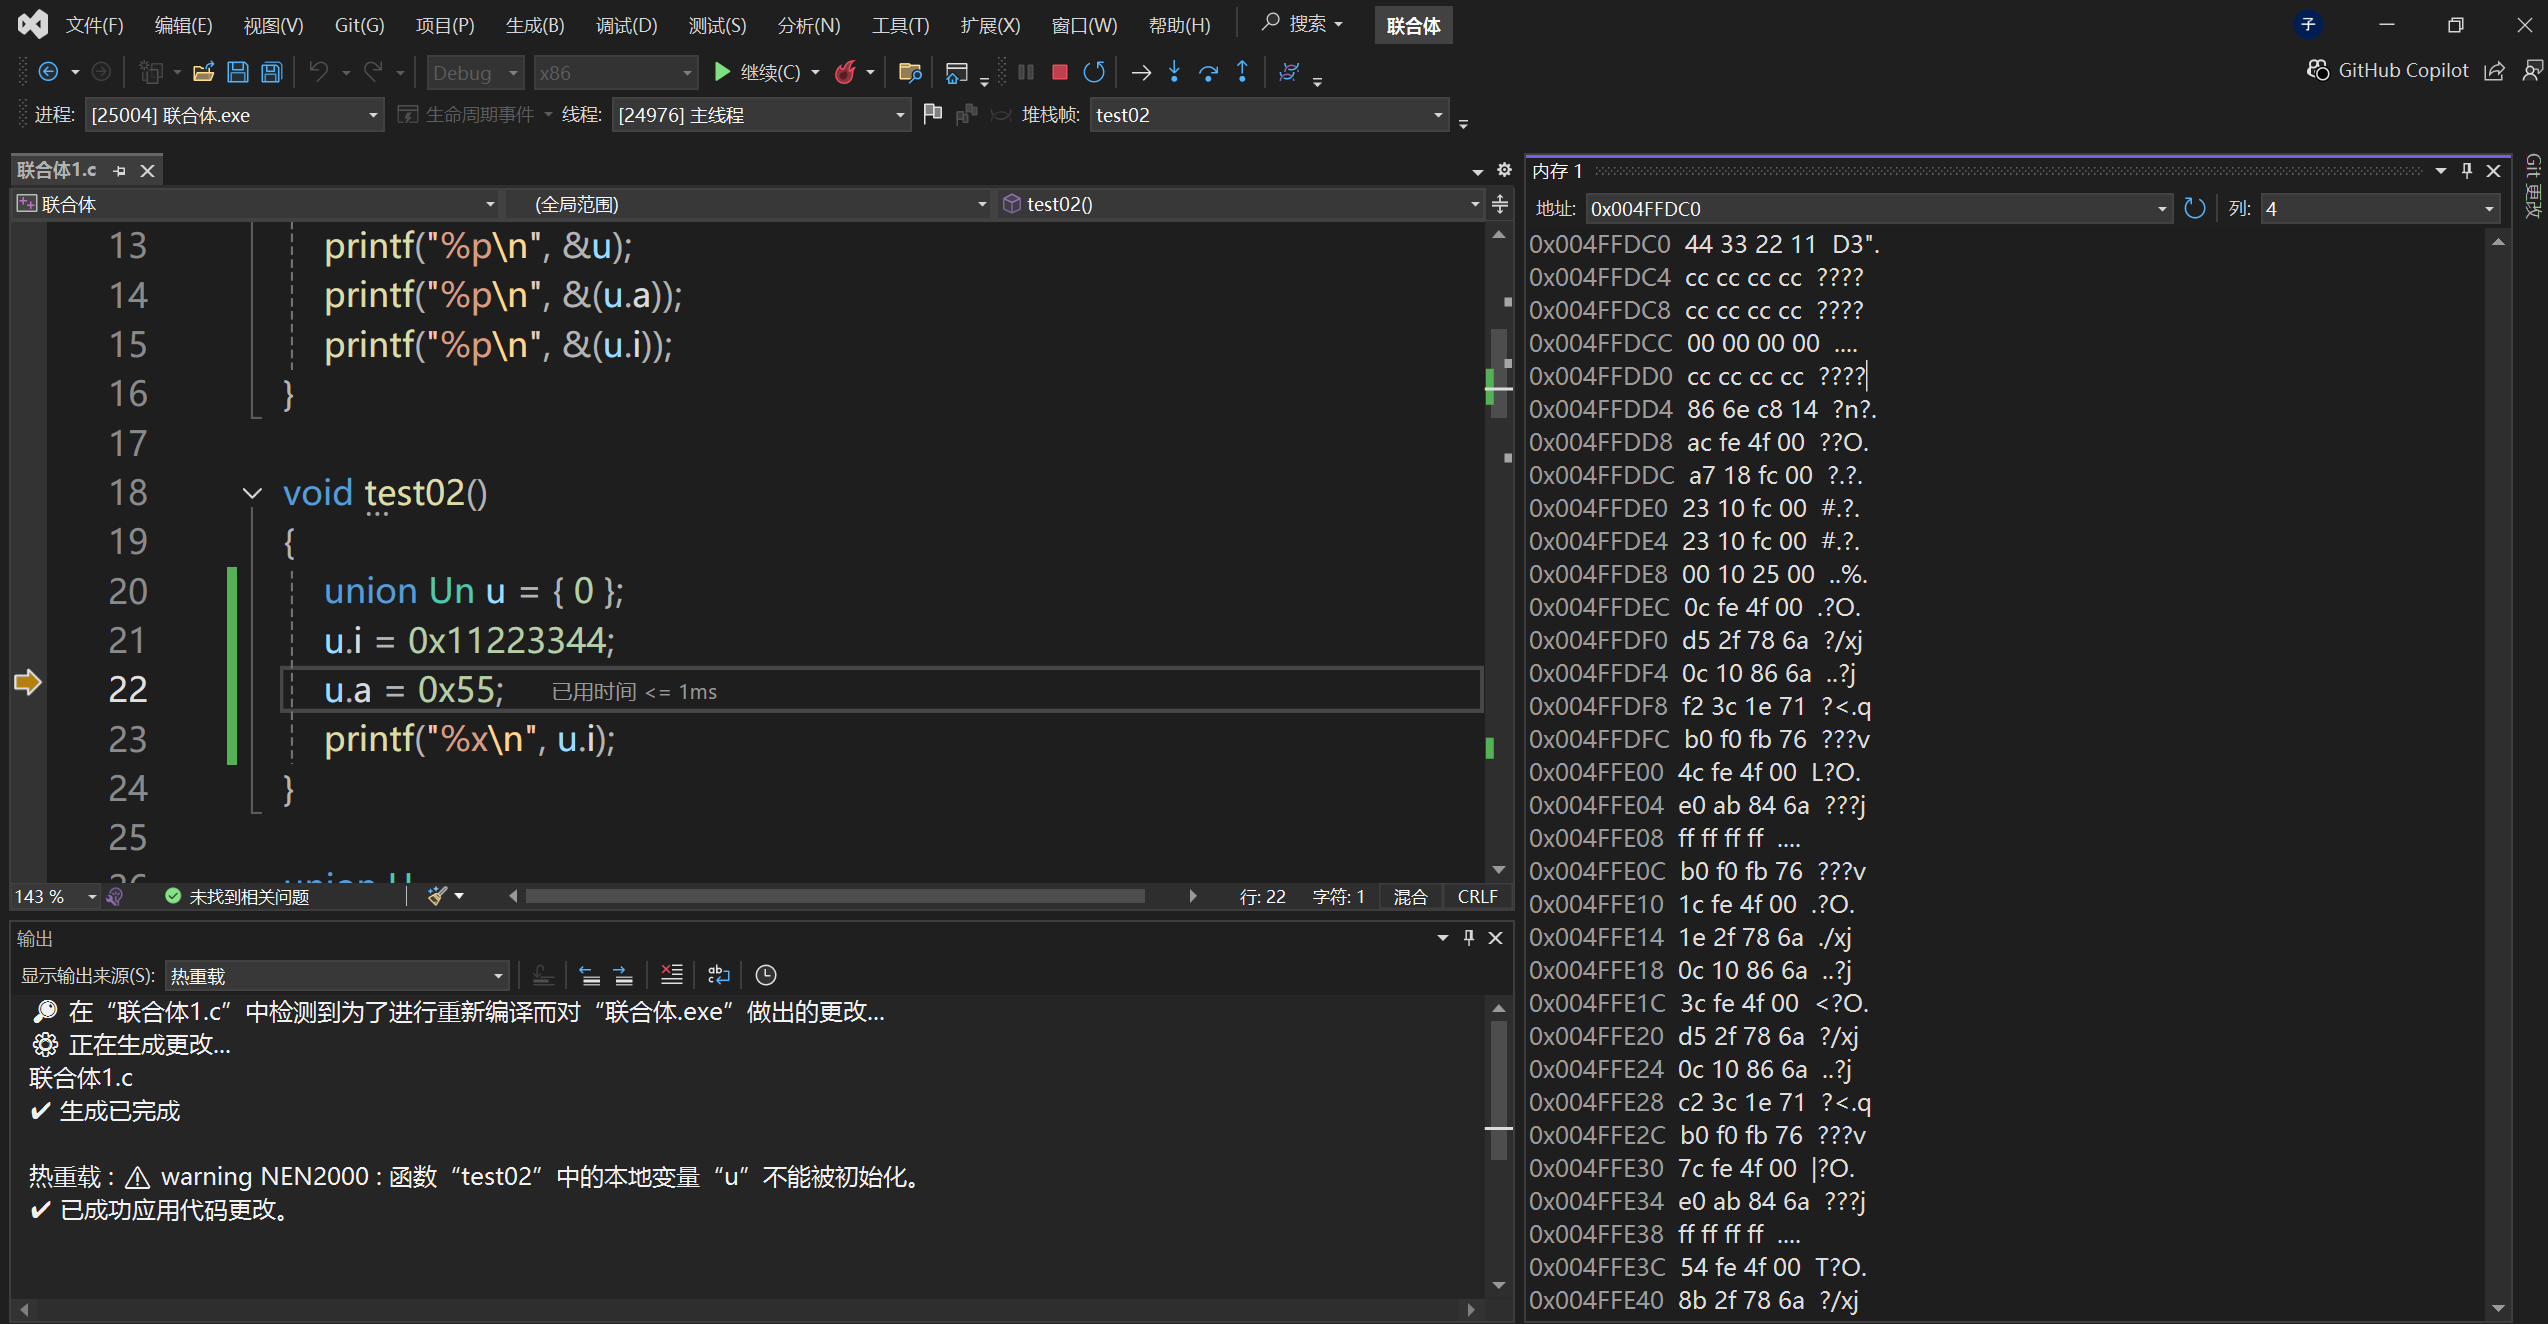Click the GitHub Copilot button

[x=2388, y=70]
